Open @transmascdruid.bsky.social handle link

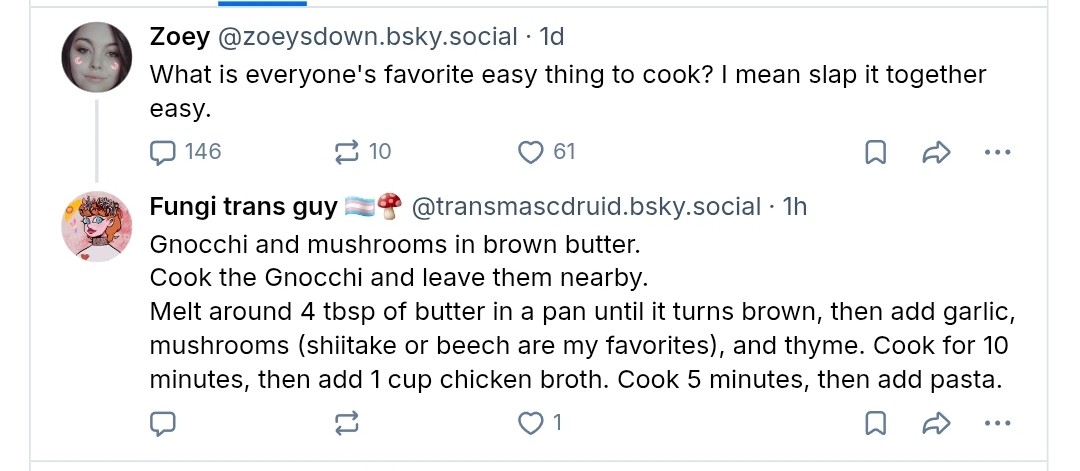pyautogui.click(x=586, y=207)
